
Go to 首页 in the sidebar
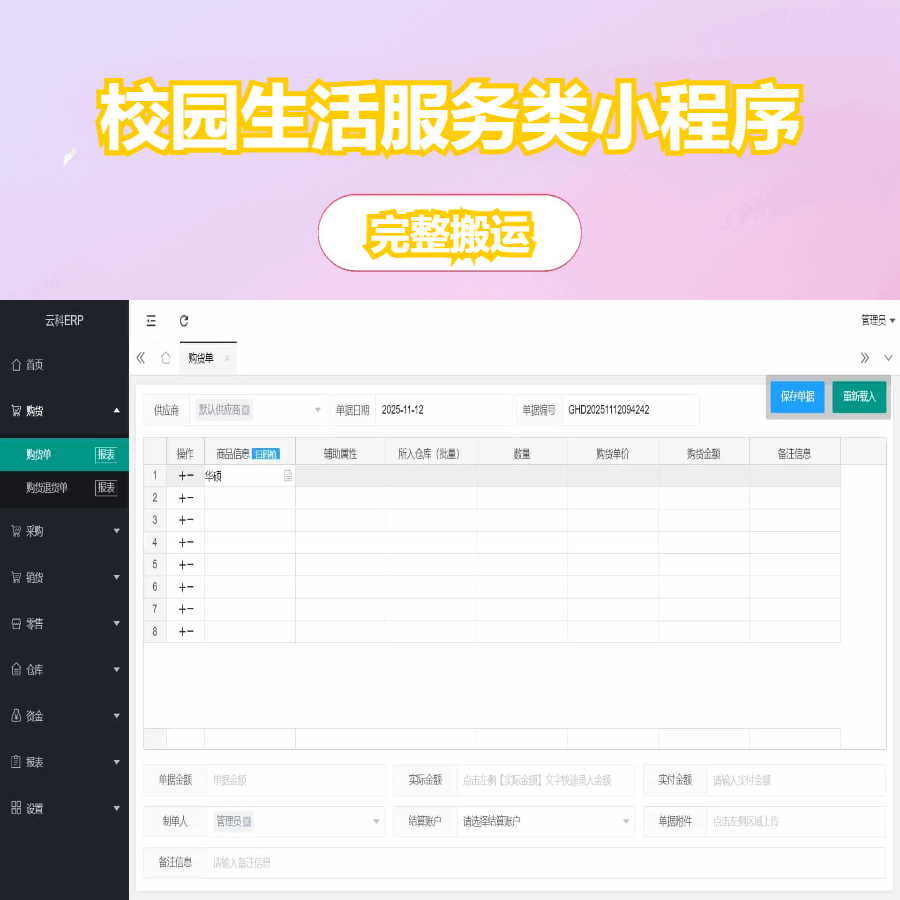click(x=35, y=365)
